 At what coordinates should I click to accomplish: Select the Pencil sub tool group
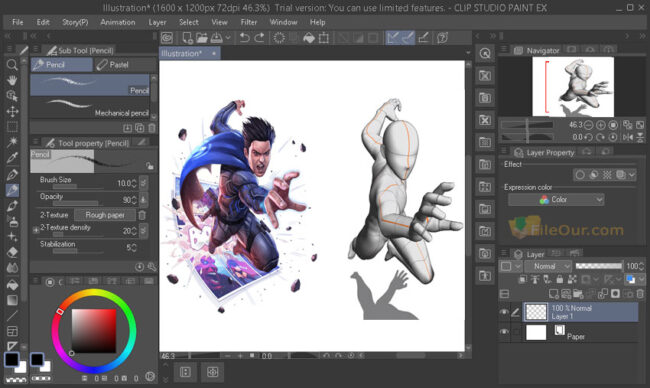click(x=62, y=65)
